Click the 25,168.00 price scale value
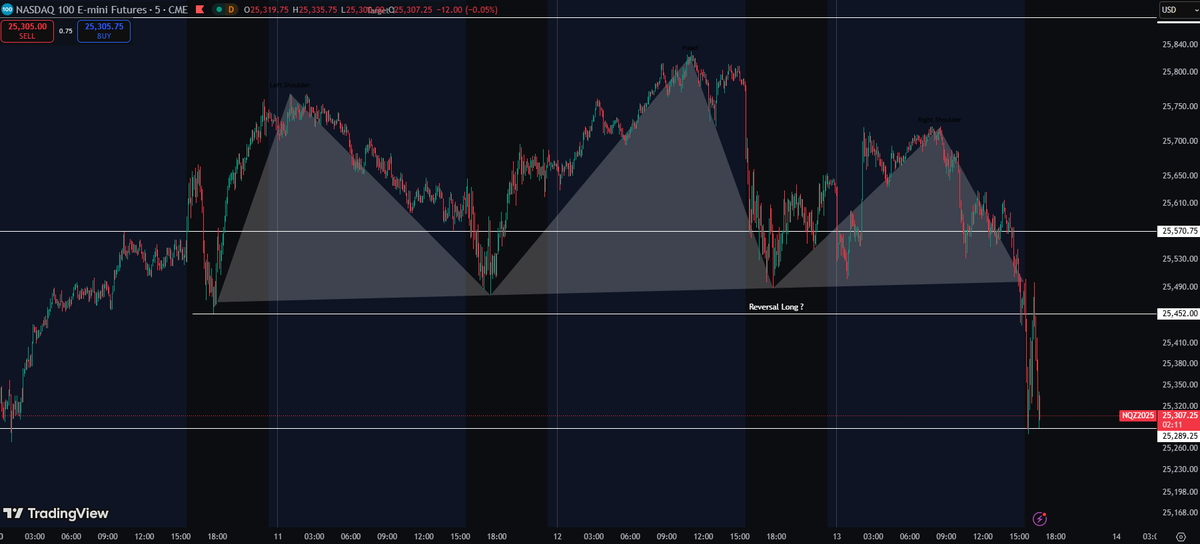 [x=1180, y=513]
